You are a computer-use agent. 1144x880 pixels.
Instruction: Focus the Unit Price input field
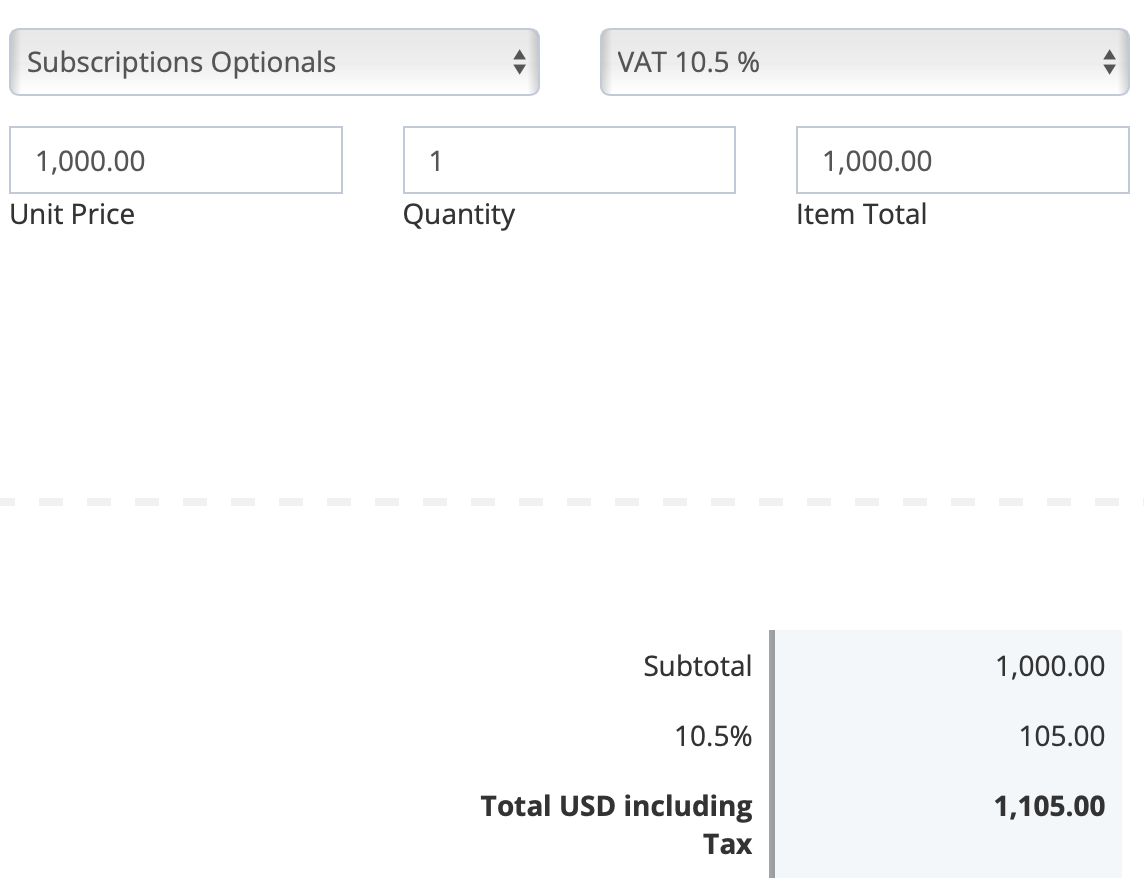(176, 160)
